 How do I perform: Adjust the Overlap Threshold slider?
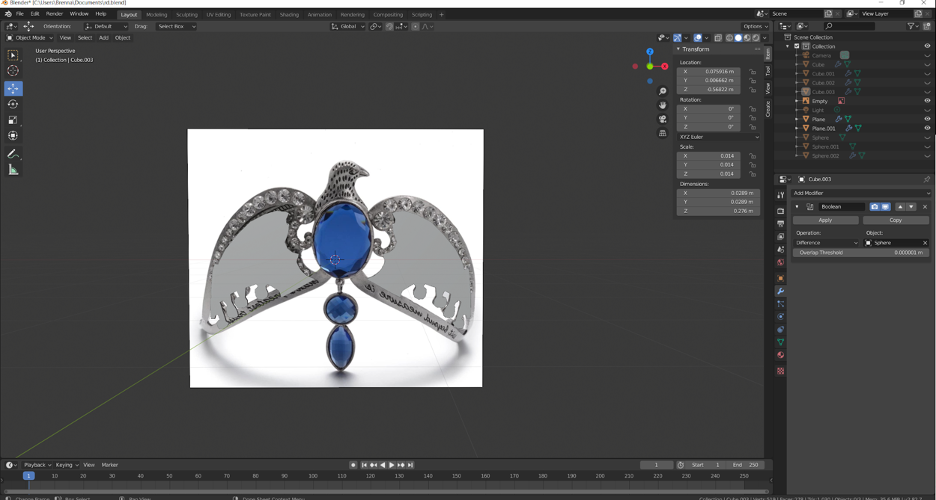click(861, 253)
